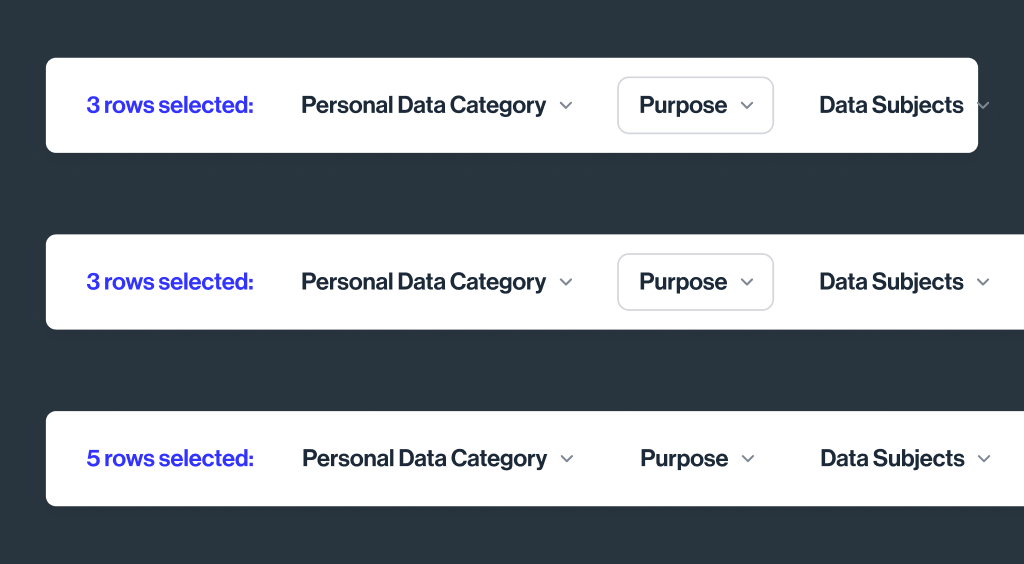Open Personal Data Category dropdown in top bar
Image resolution: width=1024 pixels, height=564 pixels.
[x=423, y=105]
